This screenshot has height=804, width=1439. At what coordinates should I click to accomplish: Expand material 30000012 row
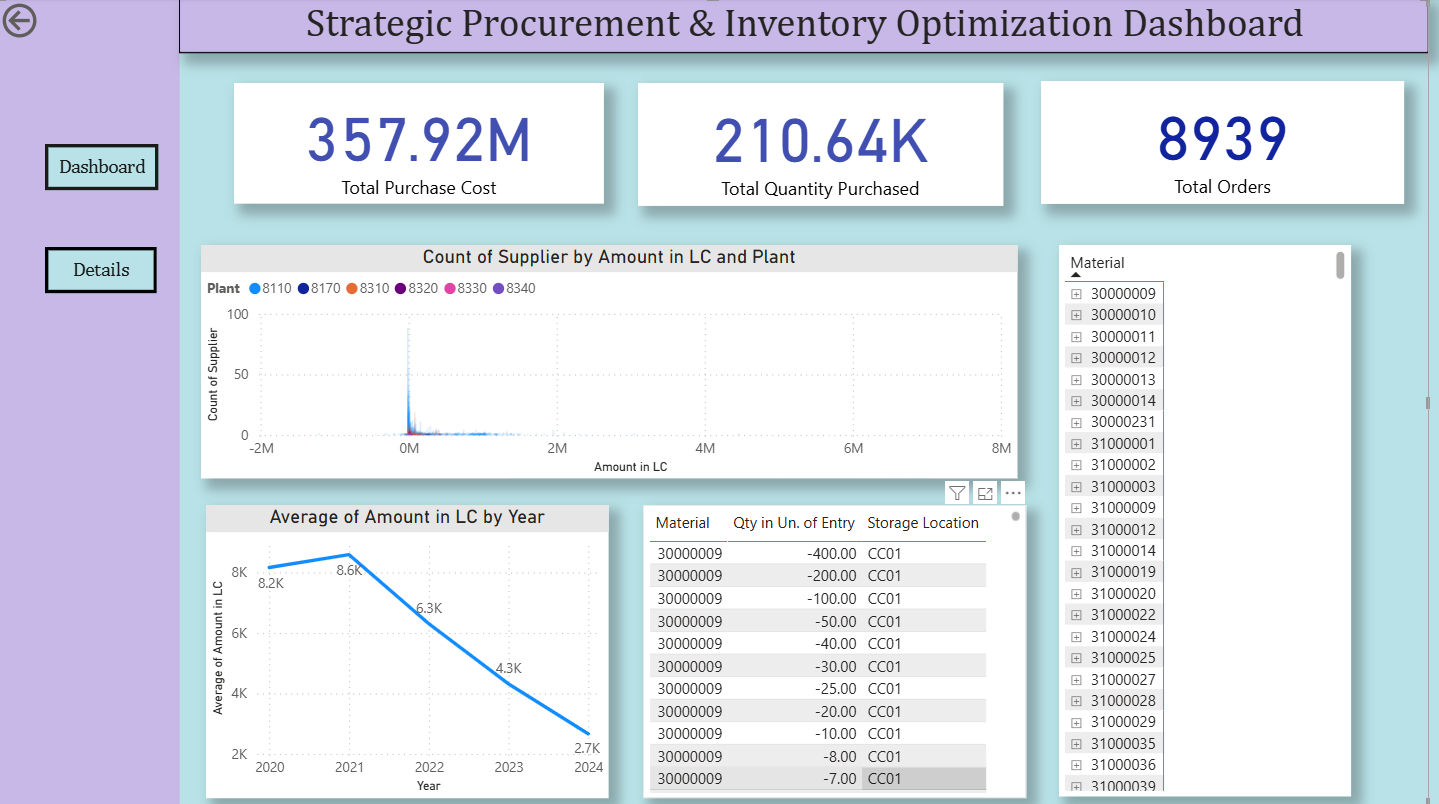1077,358
